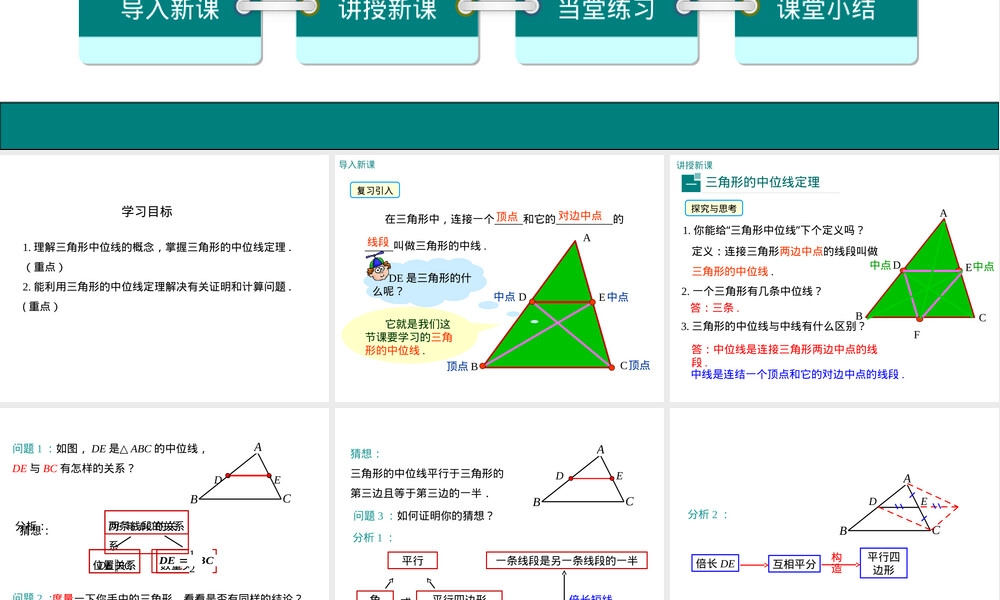Image resolution: width=1000 pixels, height=600 pixels.
Task: Open the 猜想 slide thumbnail
Action: [x=499, y=504]
